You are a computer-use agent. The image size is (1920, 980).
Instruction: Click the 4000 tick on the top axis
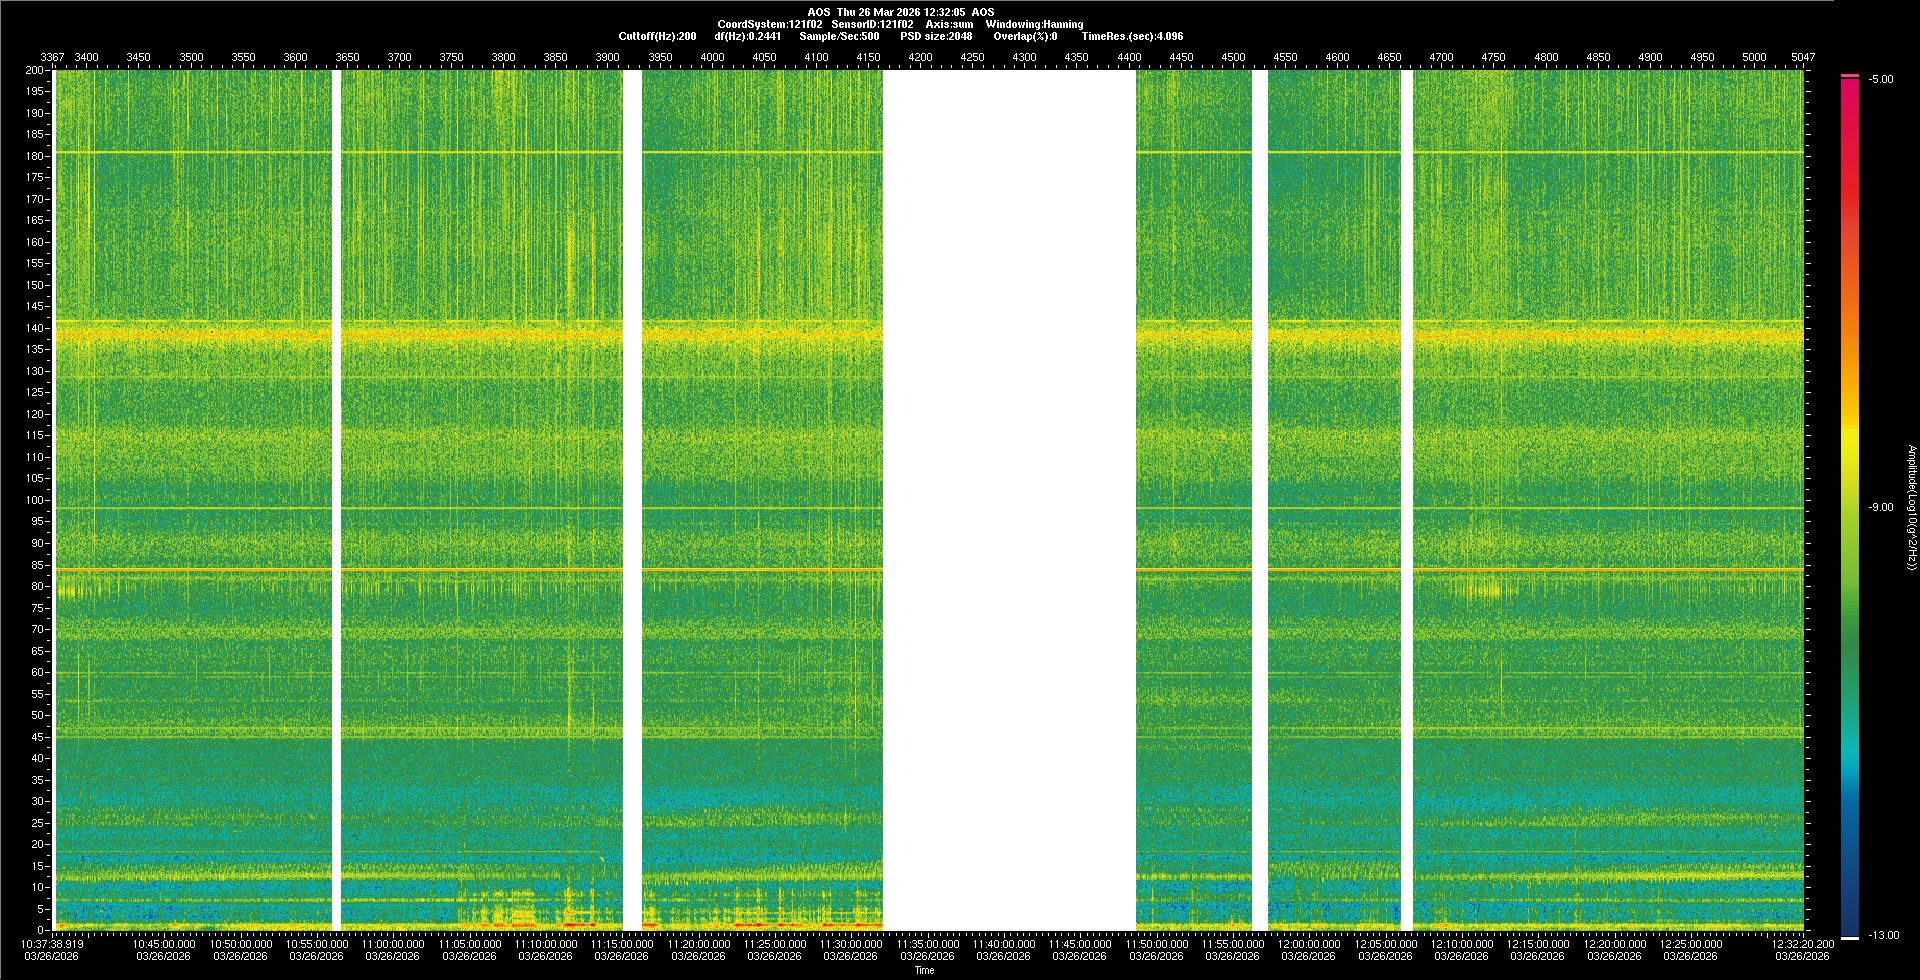[x=712, y=57]
